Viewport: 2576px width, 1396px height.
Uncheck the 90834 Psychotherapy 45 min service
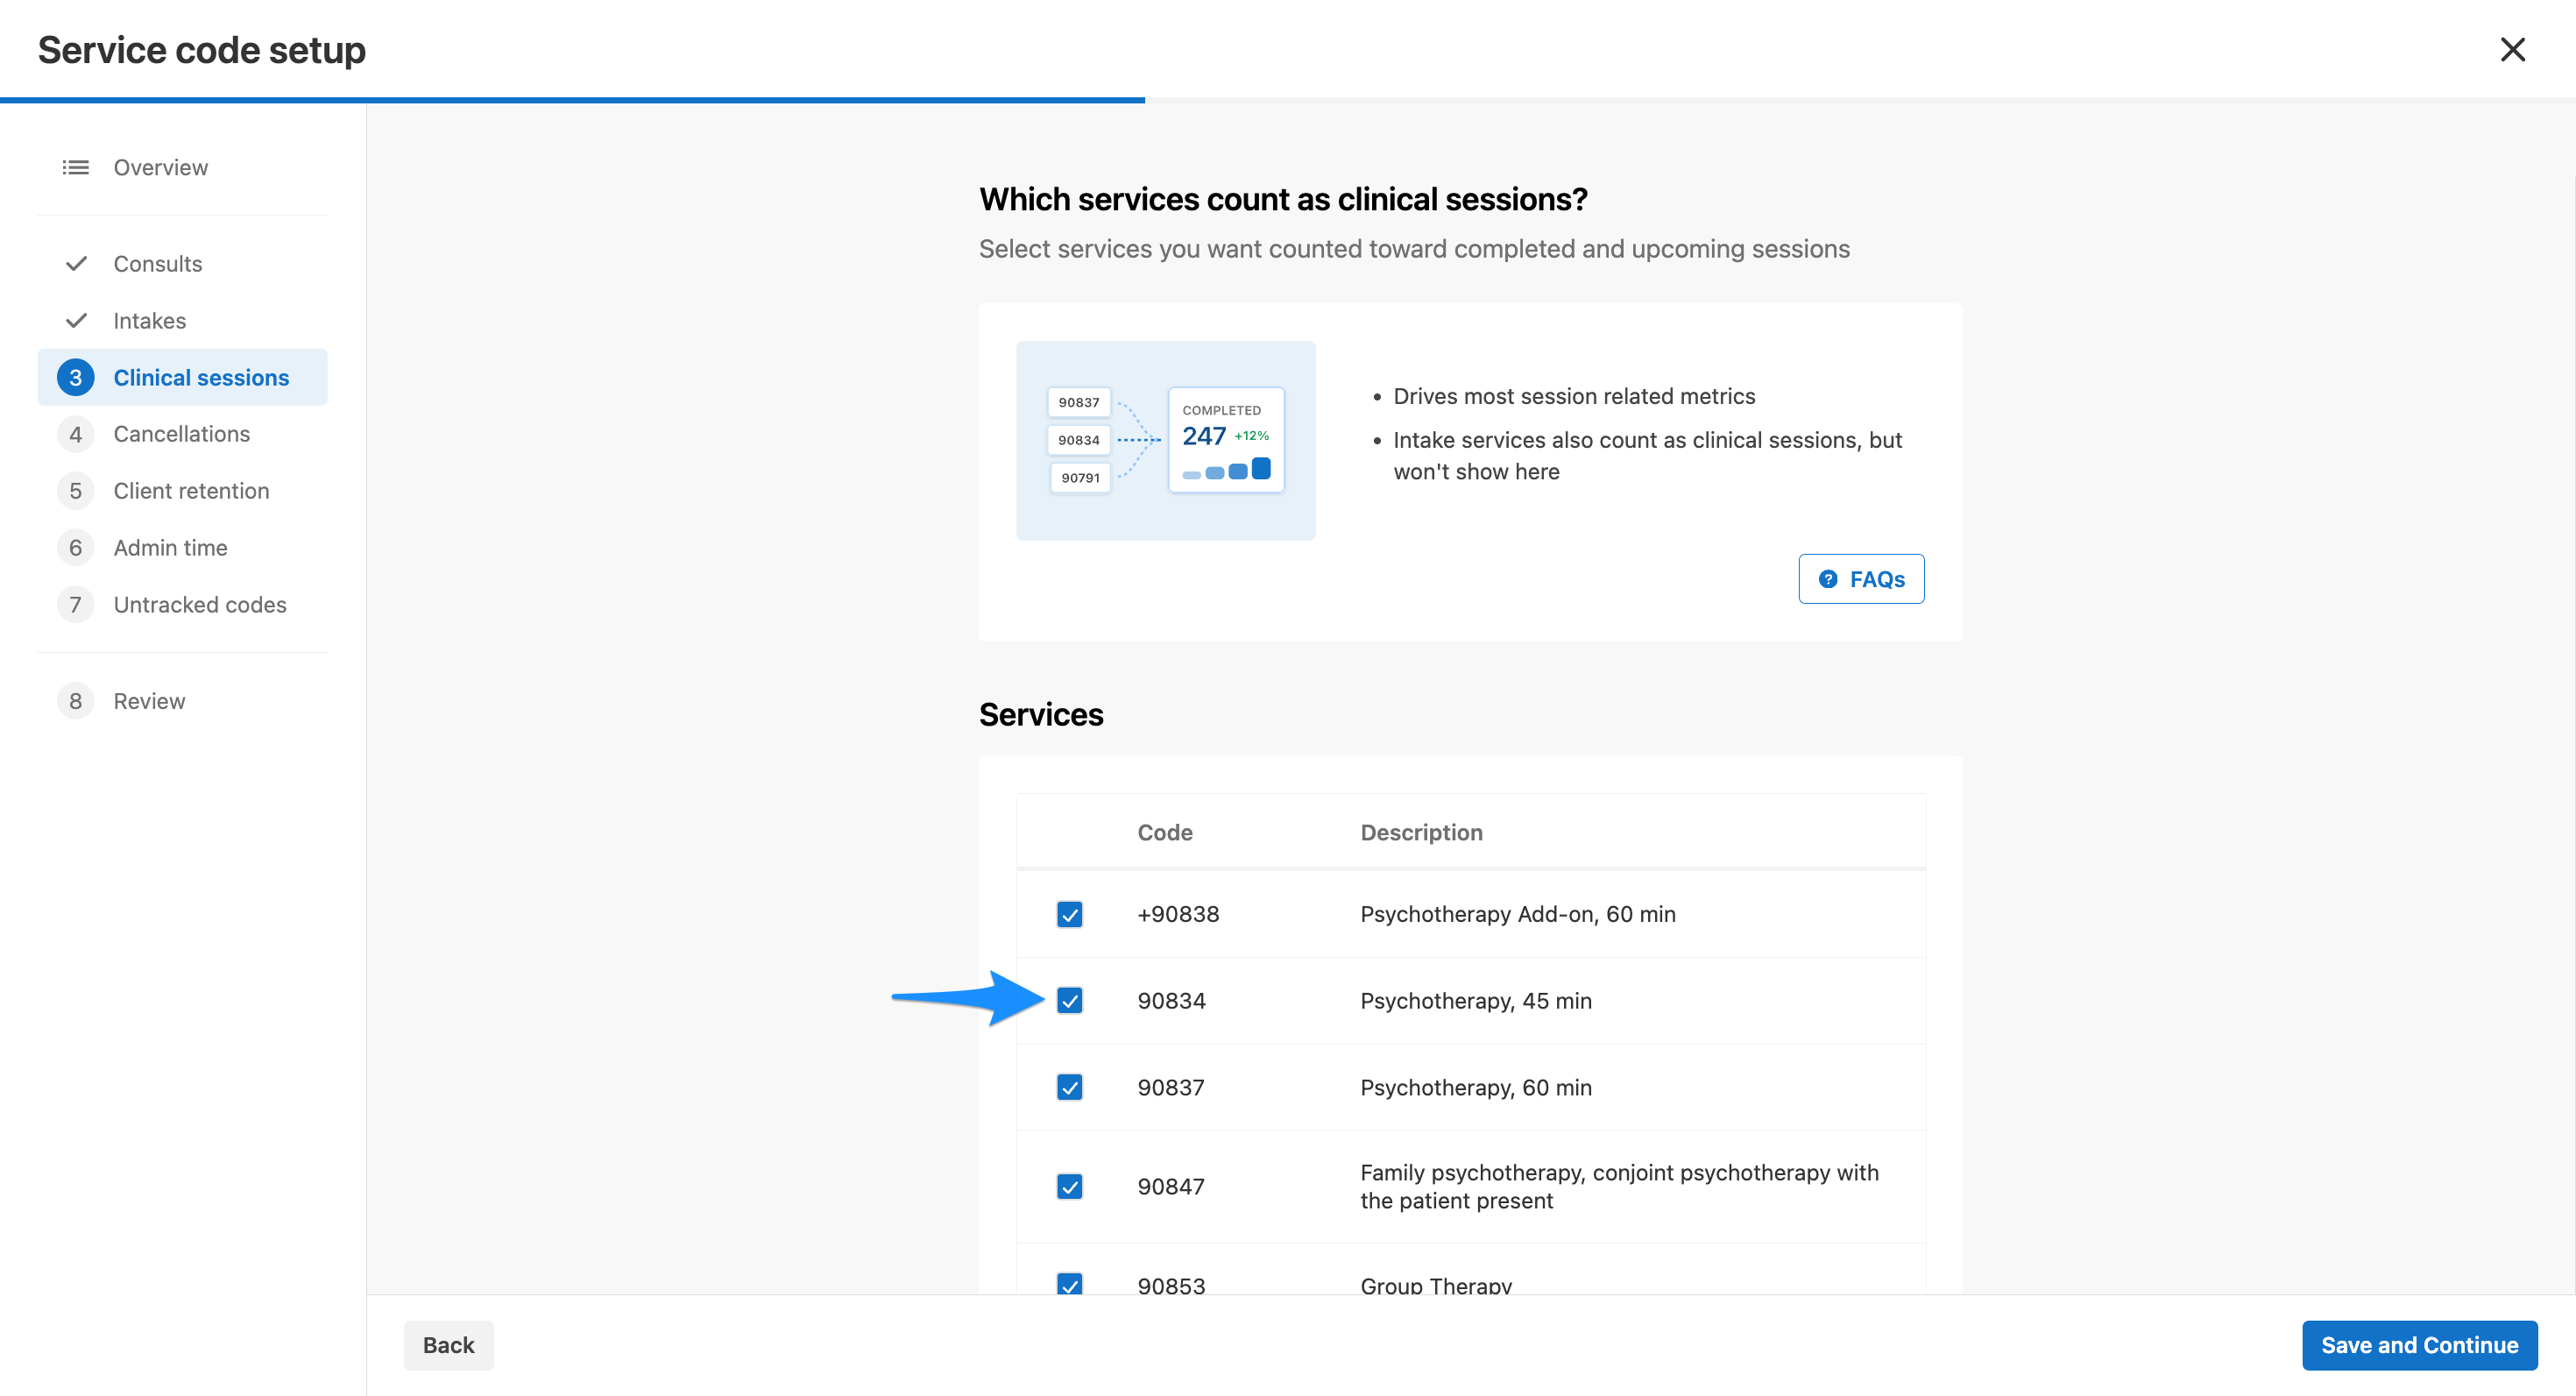point(1069,1001)
